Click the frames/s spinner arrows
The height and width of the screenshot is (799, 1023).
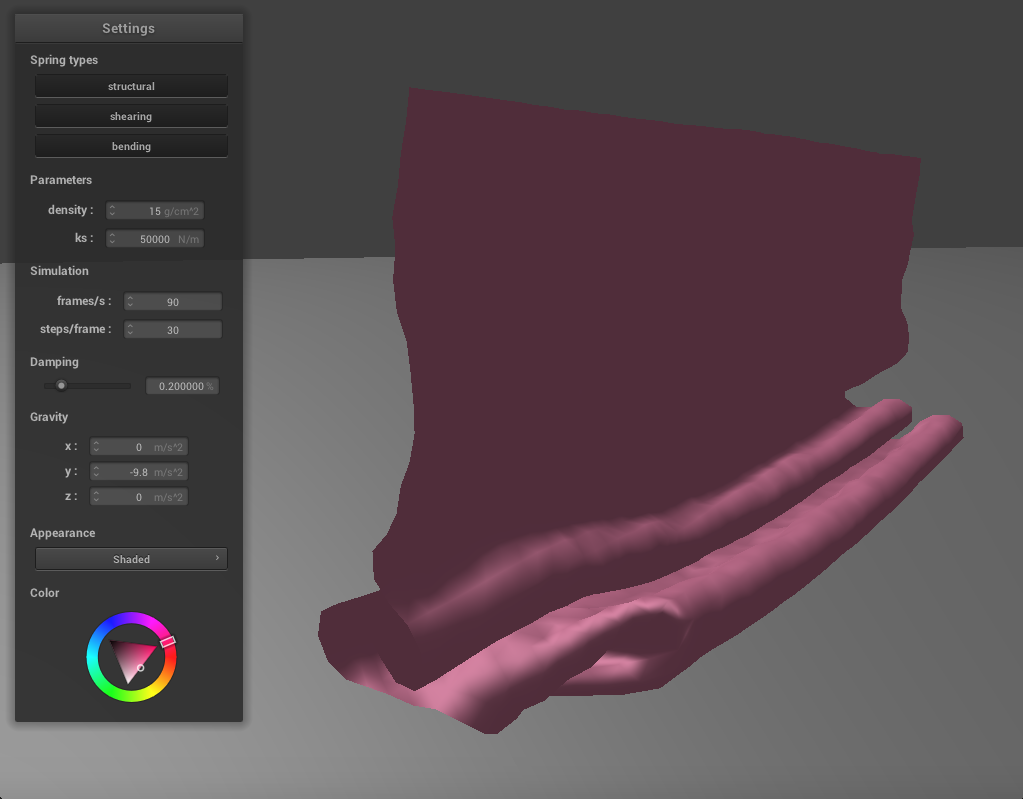129,302
